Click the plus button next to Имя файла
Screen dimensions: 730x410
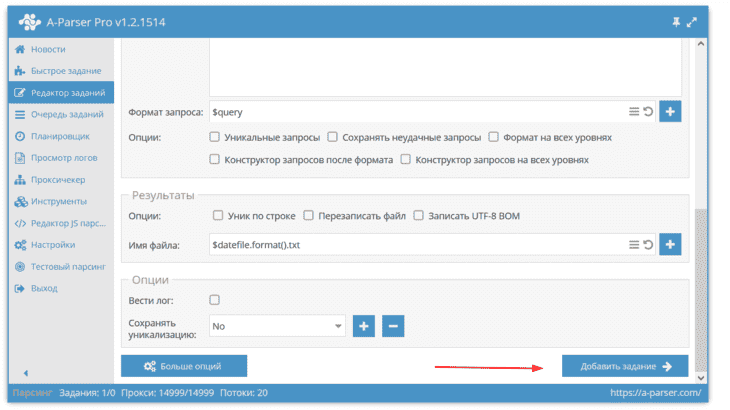(x=670, y=244)
